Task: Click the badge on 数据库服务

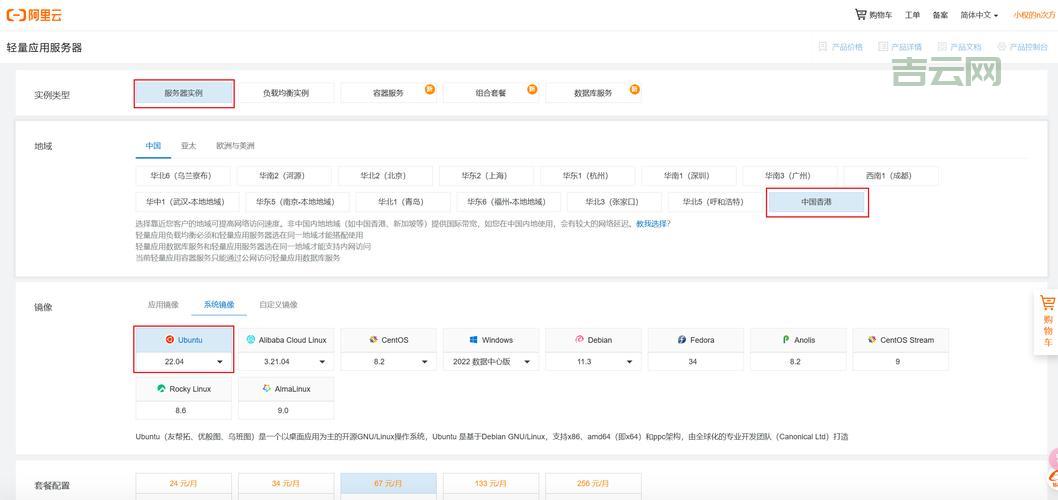Action: [634, 89]
